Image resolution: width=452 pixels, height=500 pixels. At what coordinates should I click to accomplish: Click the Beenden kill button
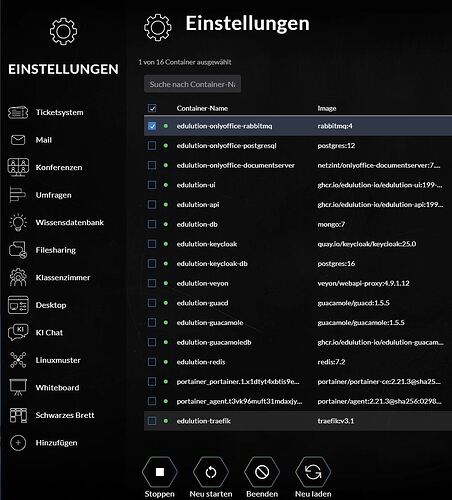(262, 477)
